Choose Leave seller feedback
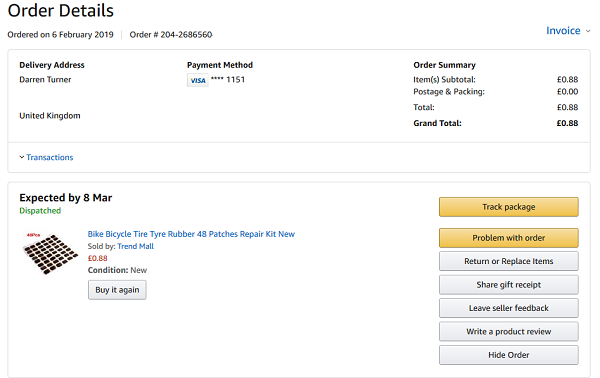This screenshot has height=378, width=600. [x=509, y=308]
